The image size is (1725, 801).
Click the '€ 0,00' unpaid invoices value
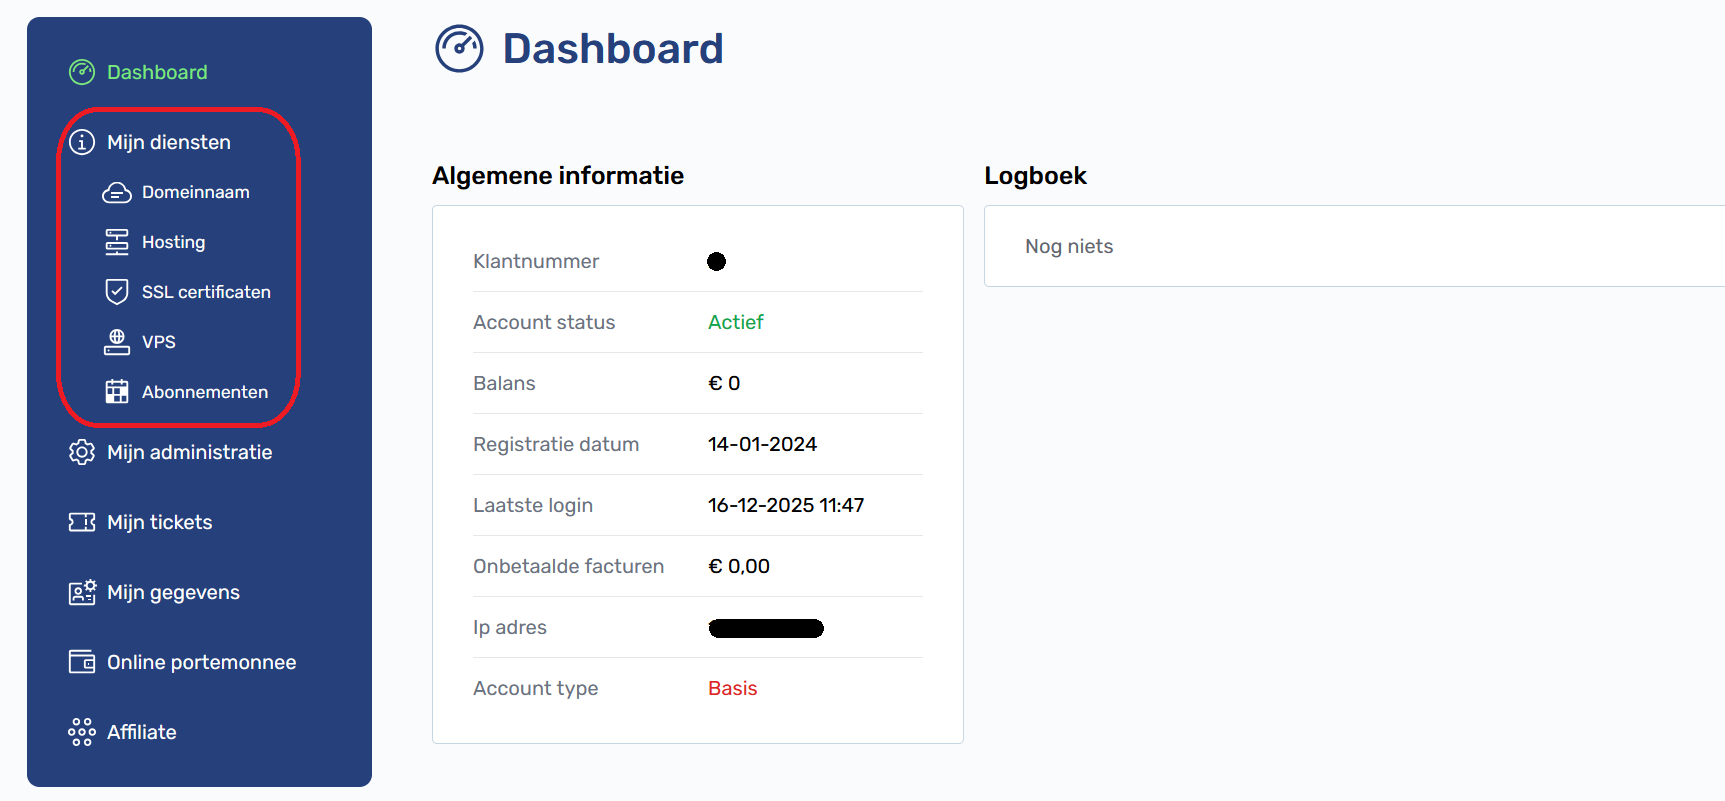[739, 566]
